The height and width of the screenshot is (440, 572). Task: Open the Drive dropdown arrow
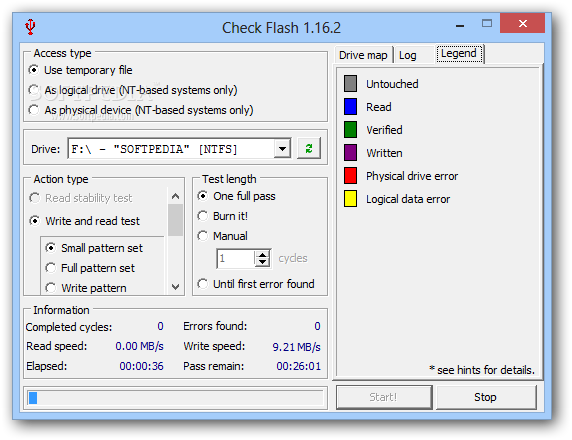click(x=282, y=148)
